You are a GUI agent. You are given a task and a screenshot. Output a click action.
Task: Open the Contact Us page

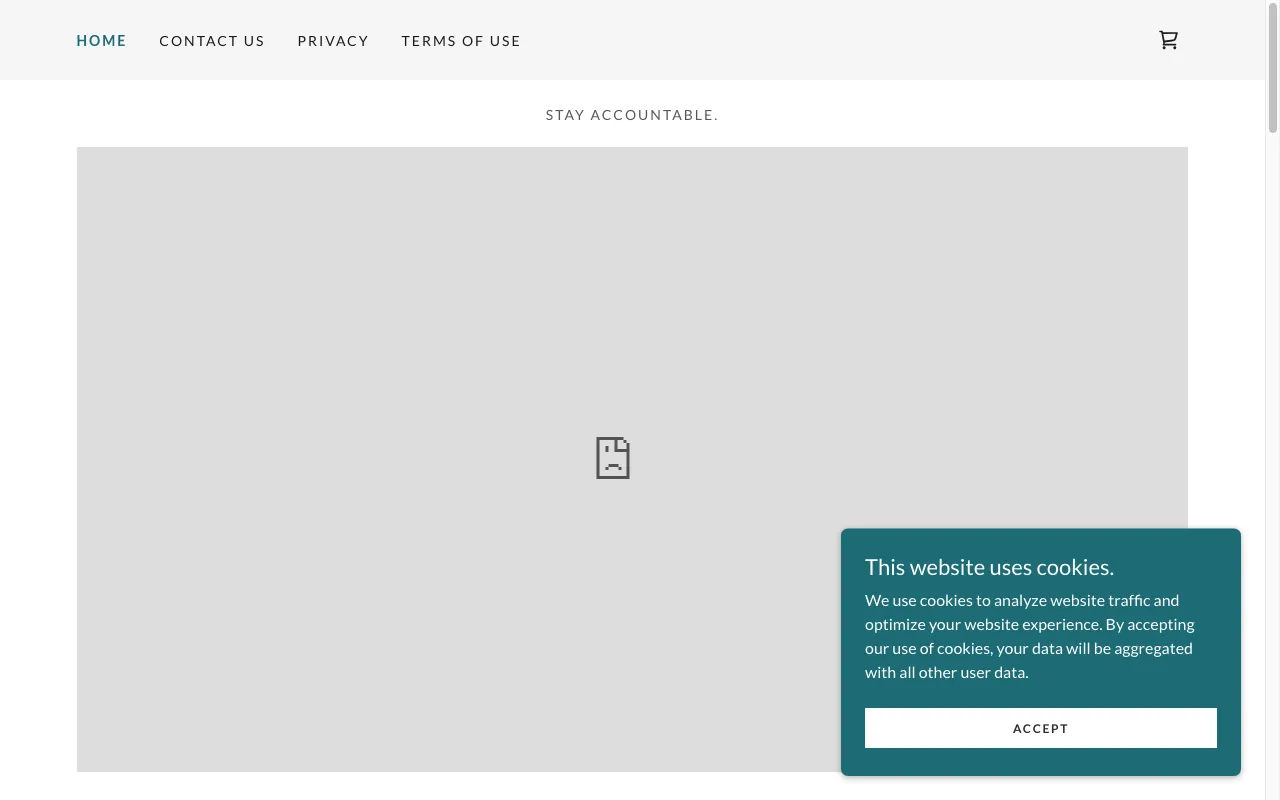pyautogui.click(x=212, y=41)
